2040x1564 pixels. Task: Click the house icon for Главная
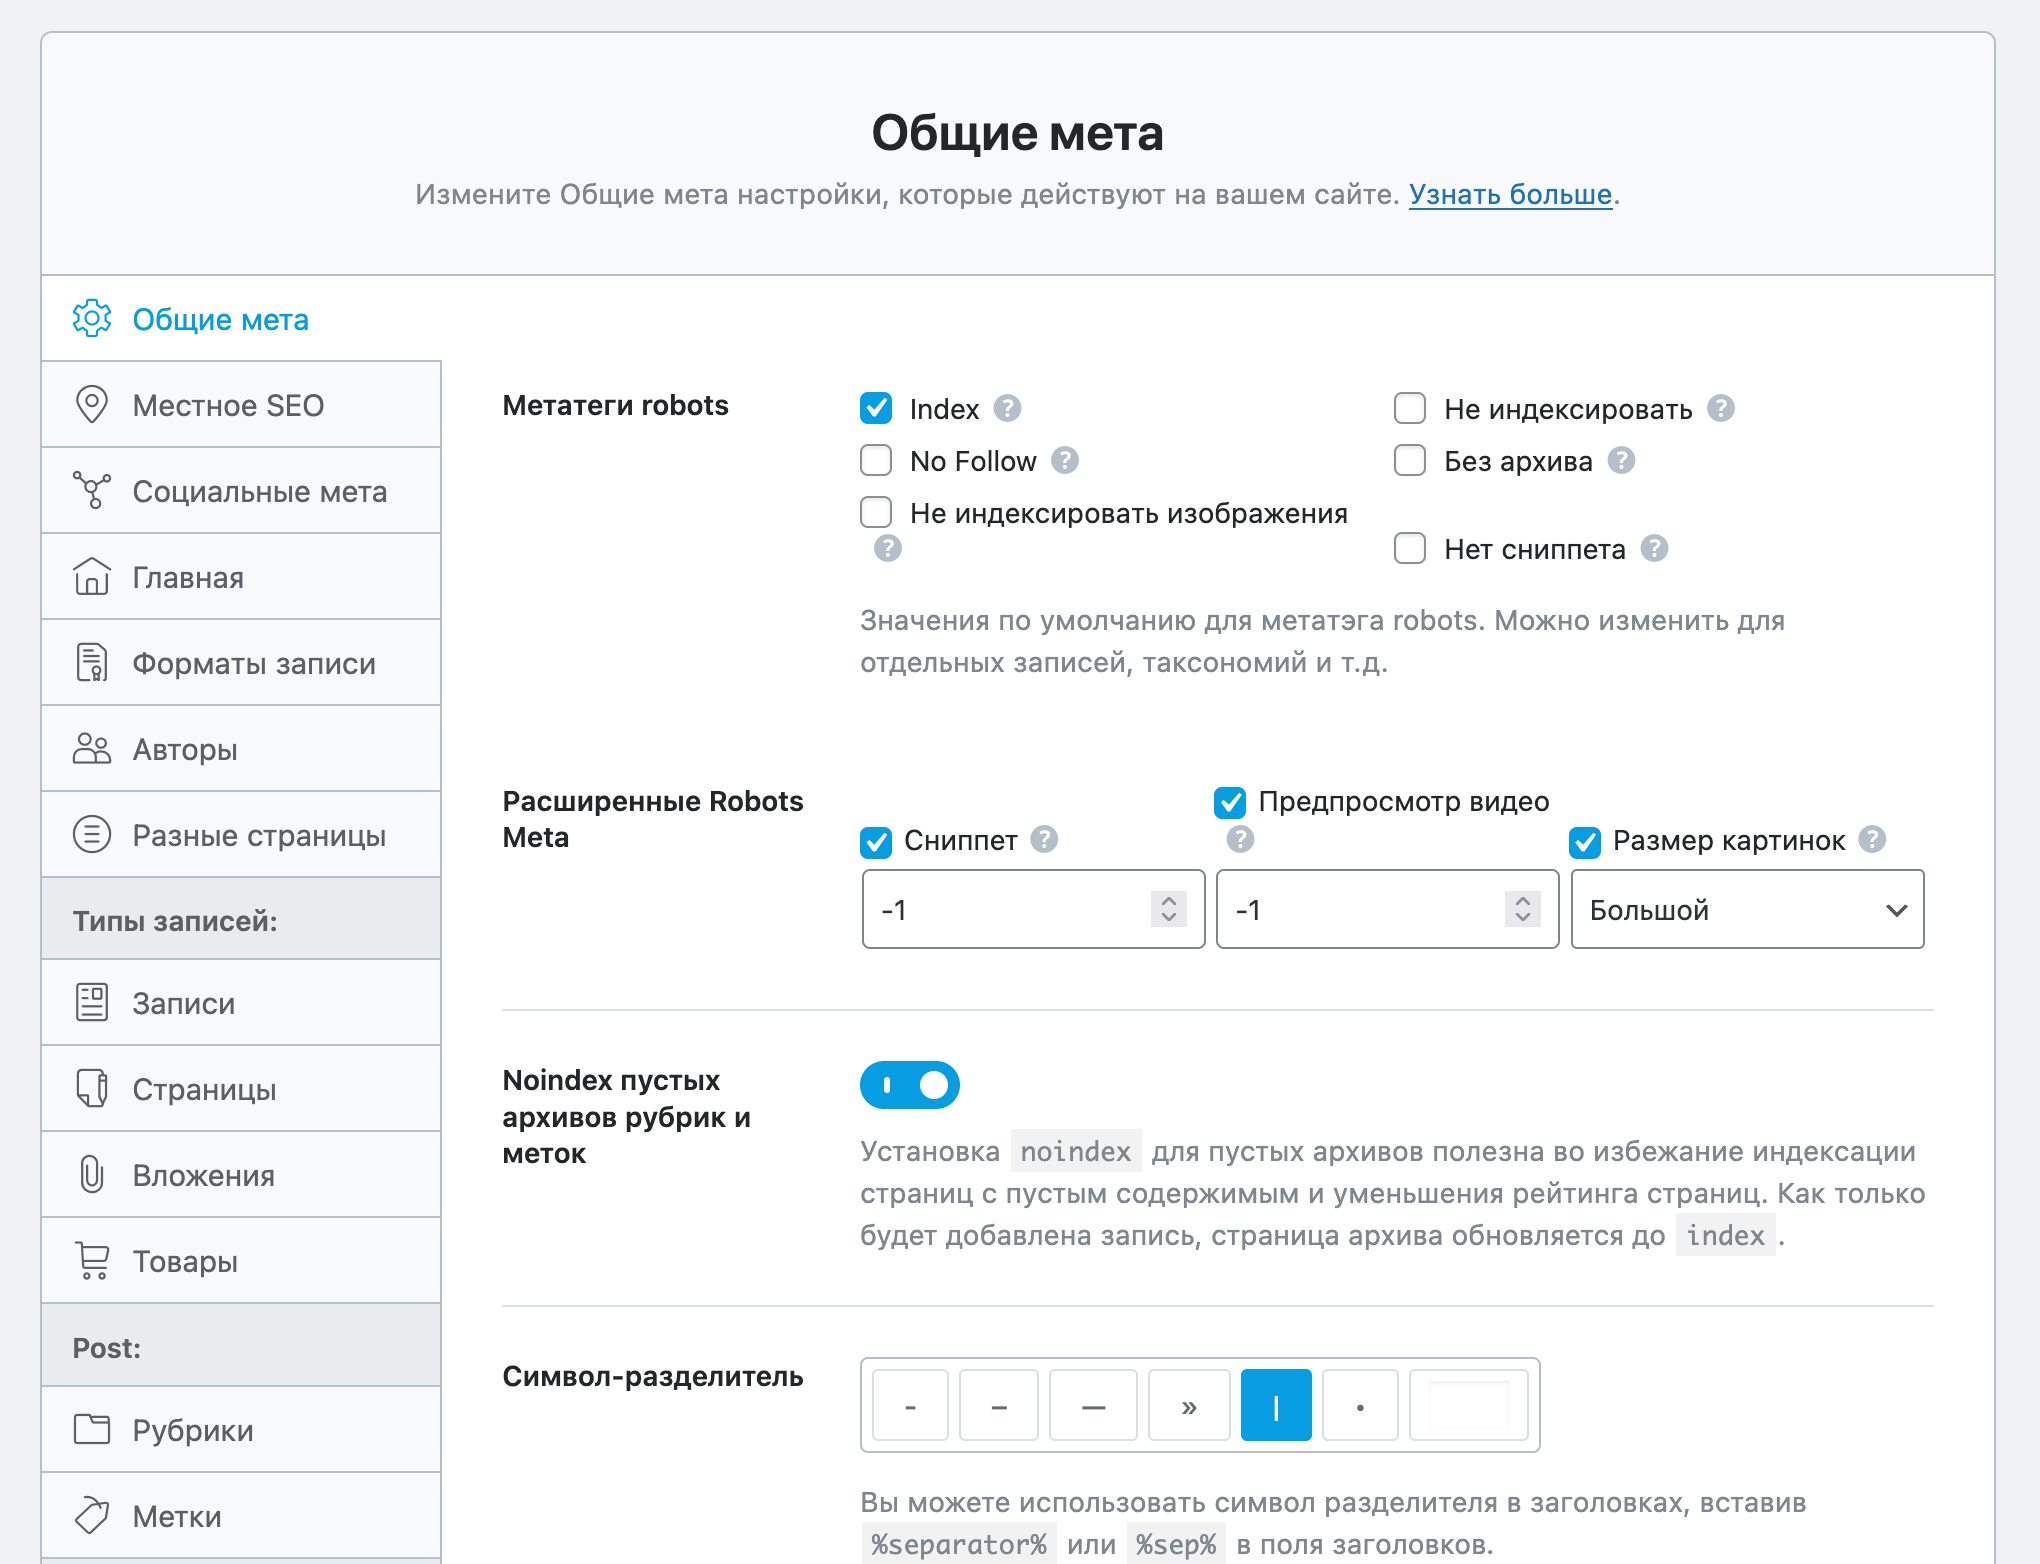[x=92, y=577]
